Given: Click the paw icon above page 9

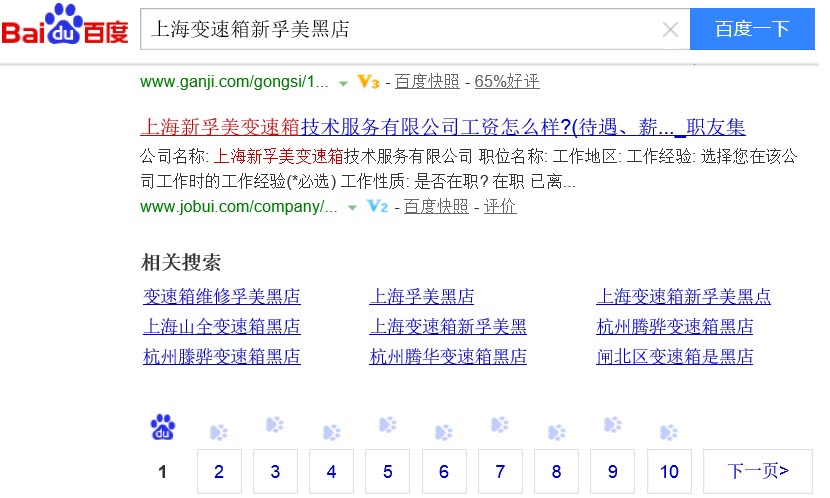Looking at the screenshot, I should (x=612, y=424).
